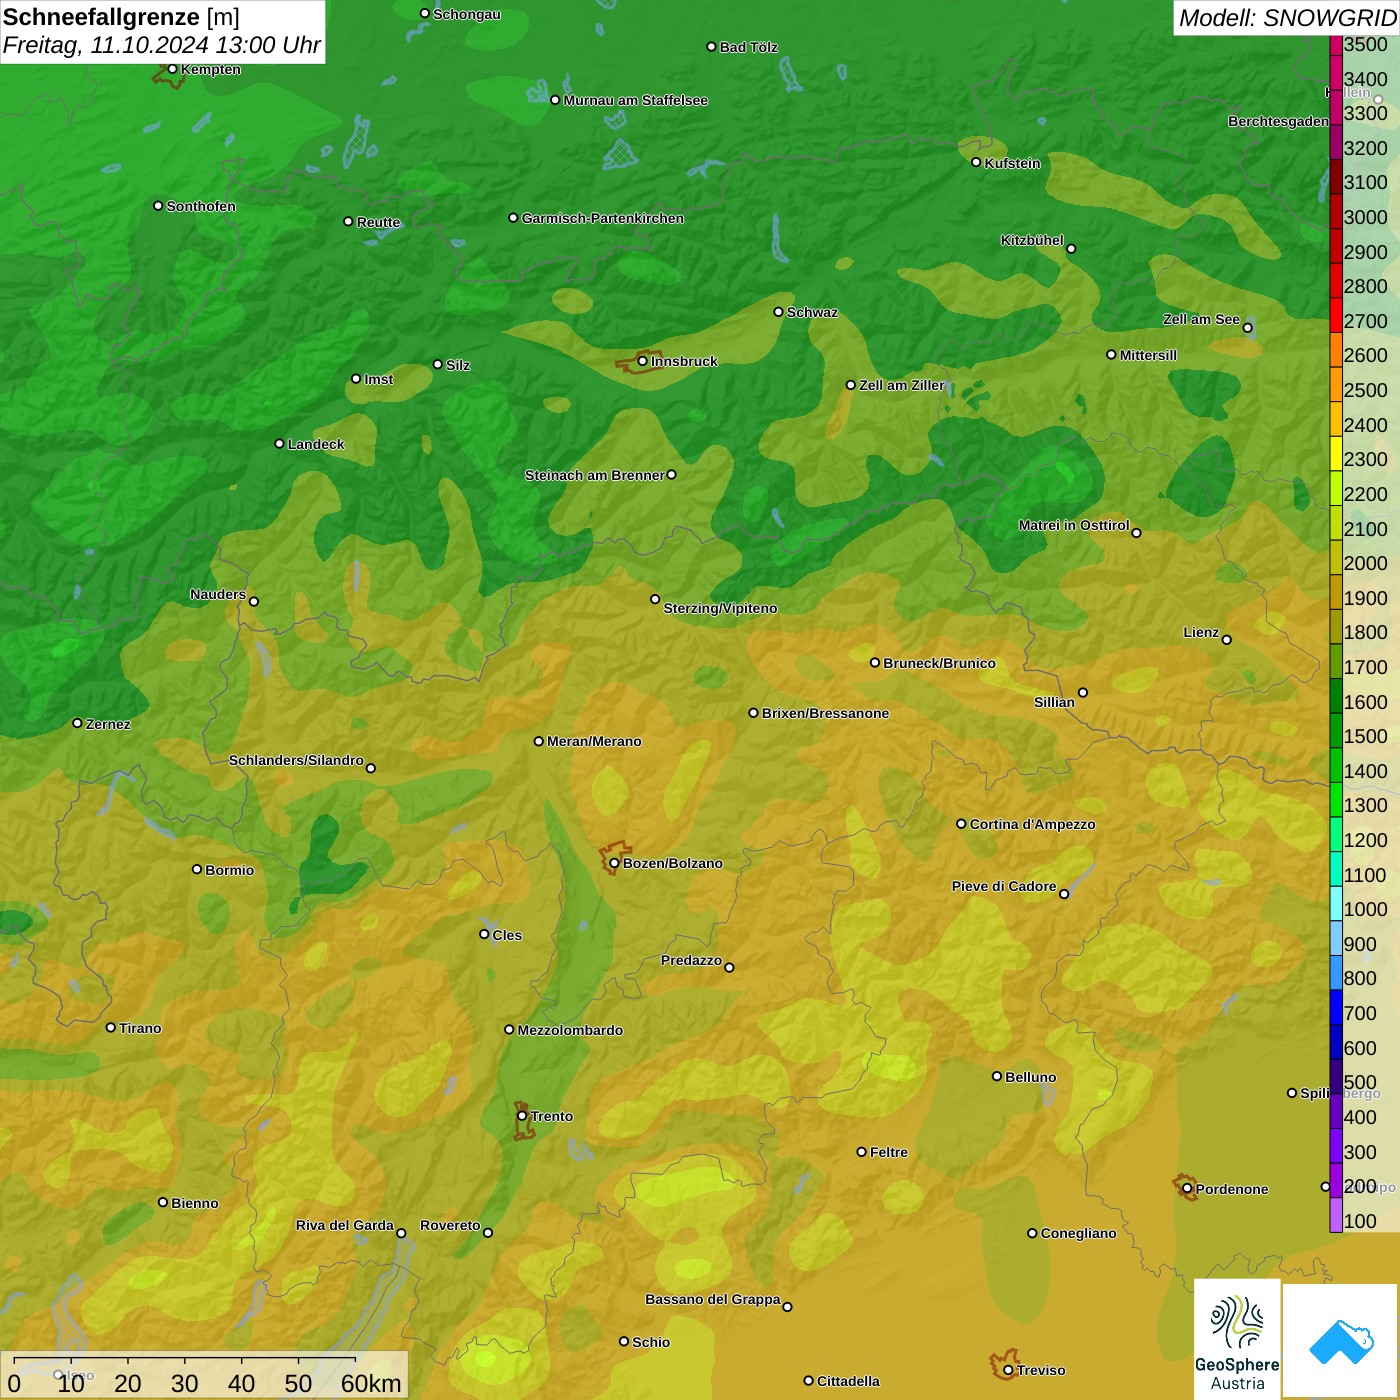1400x1400 pixels.
Task: Click the Riva del Garda marker dot
Action: [401, 1233]
